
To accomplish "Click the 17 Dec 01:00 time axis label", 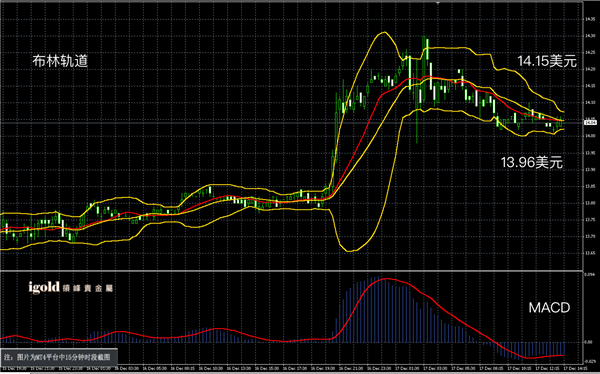I will click(x=407, y=368).
